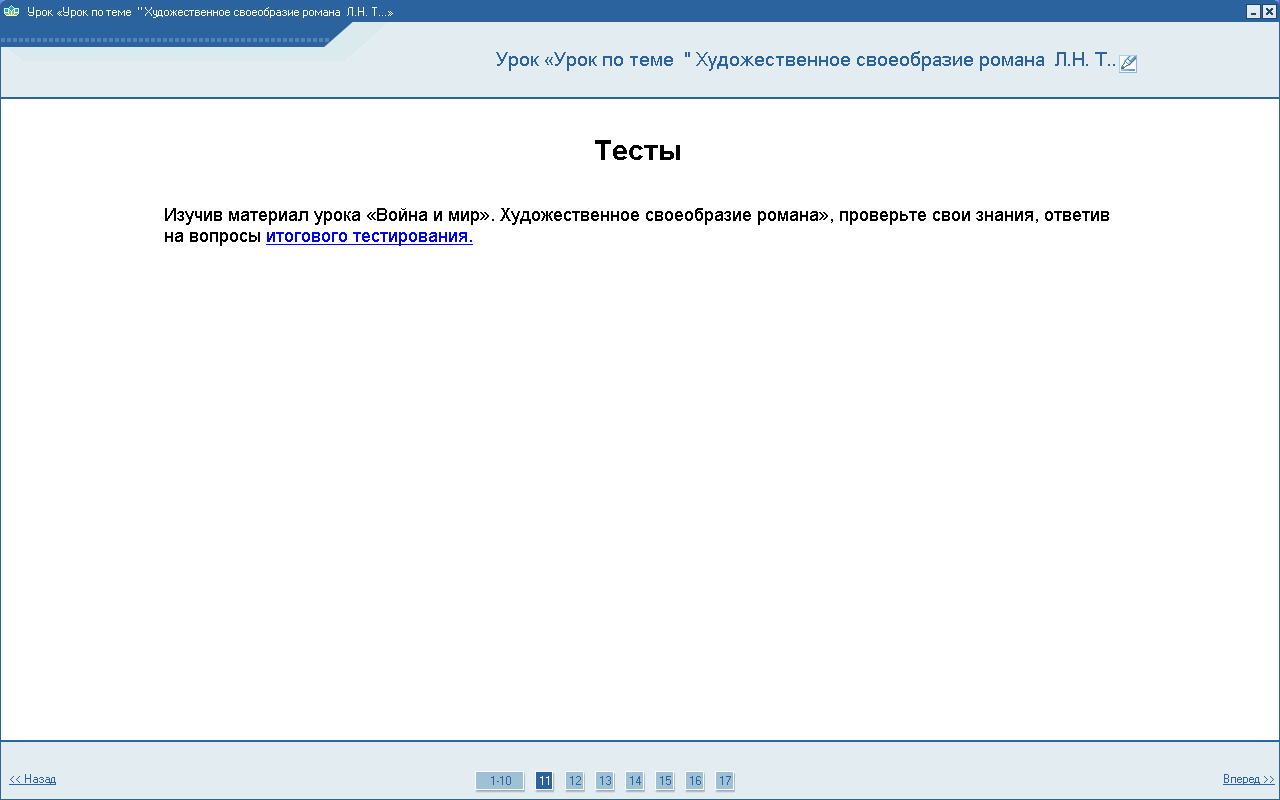Close the lesson window

[x=1269, y=11]
